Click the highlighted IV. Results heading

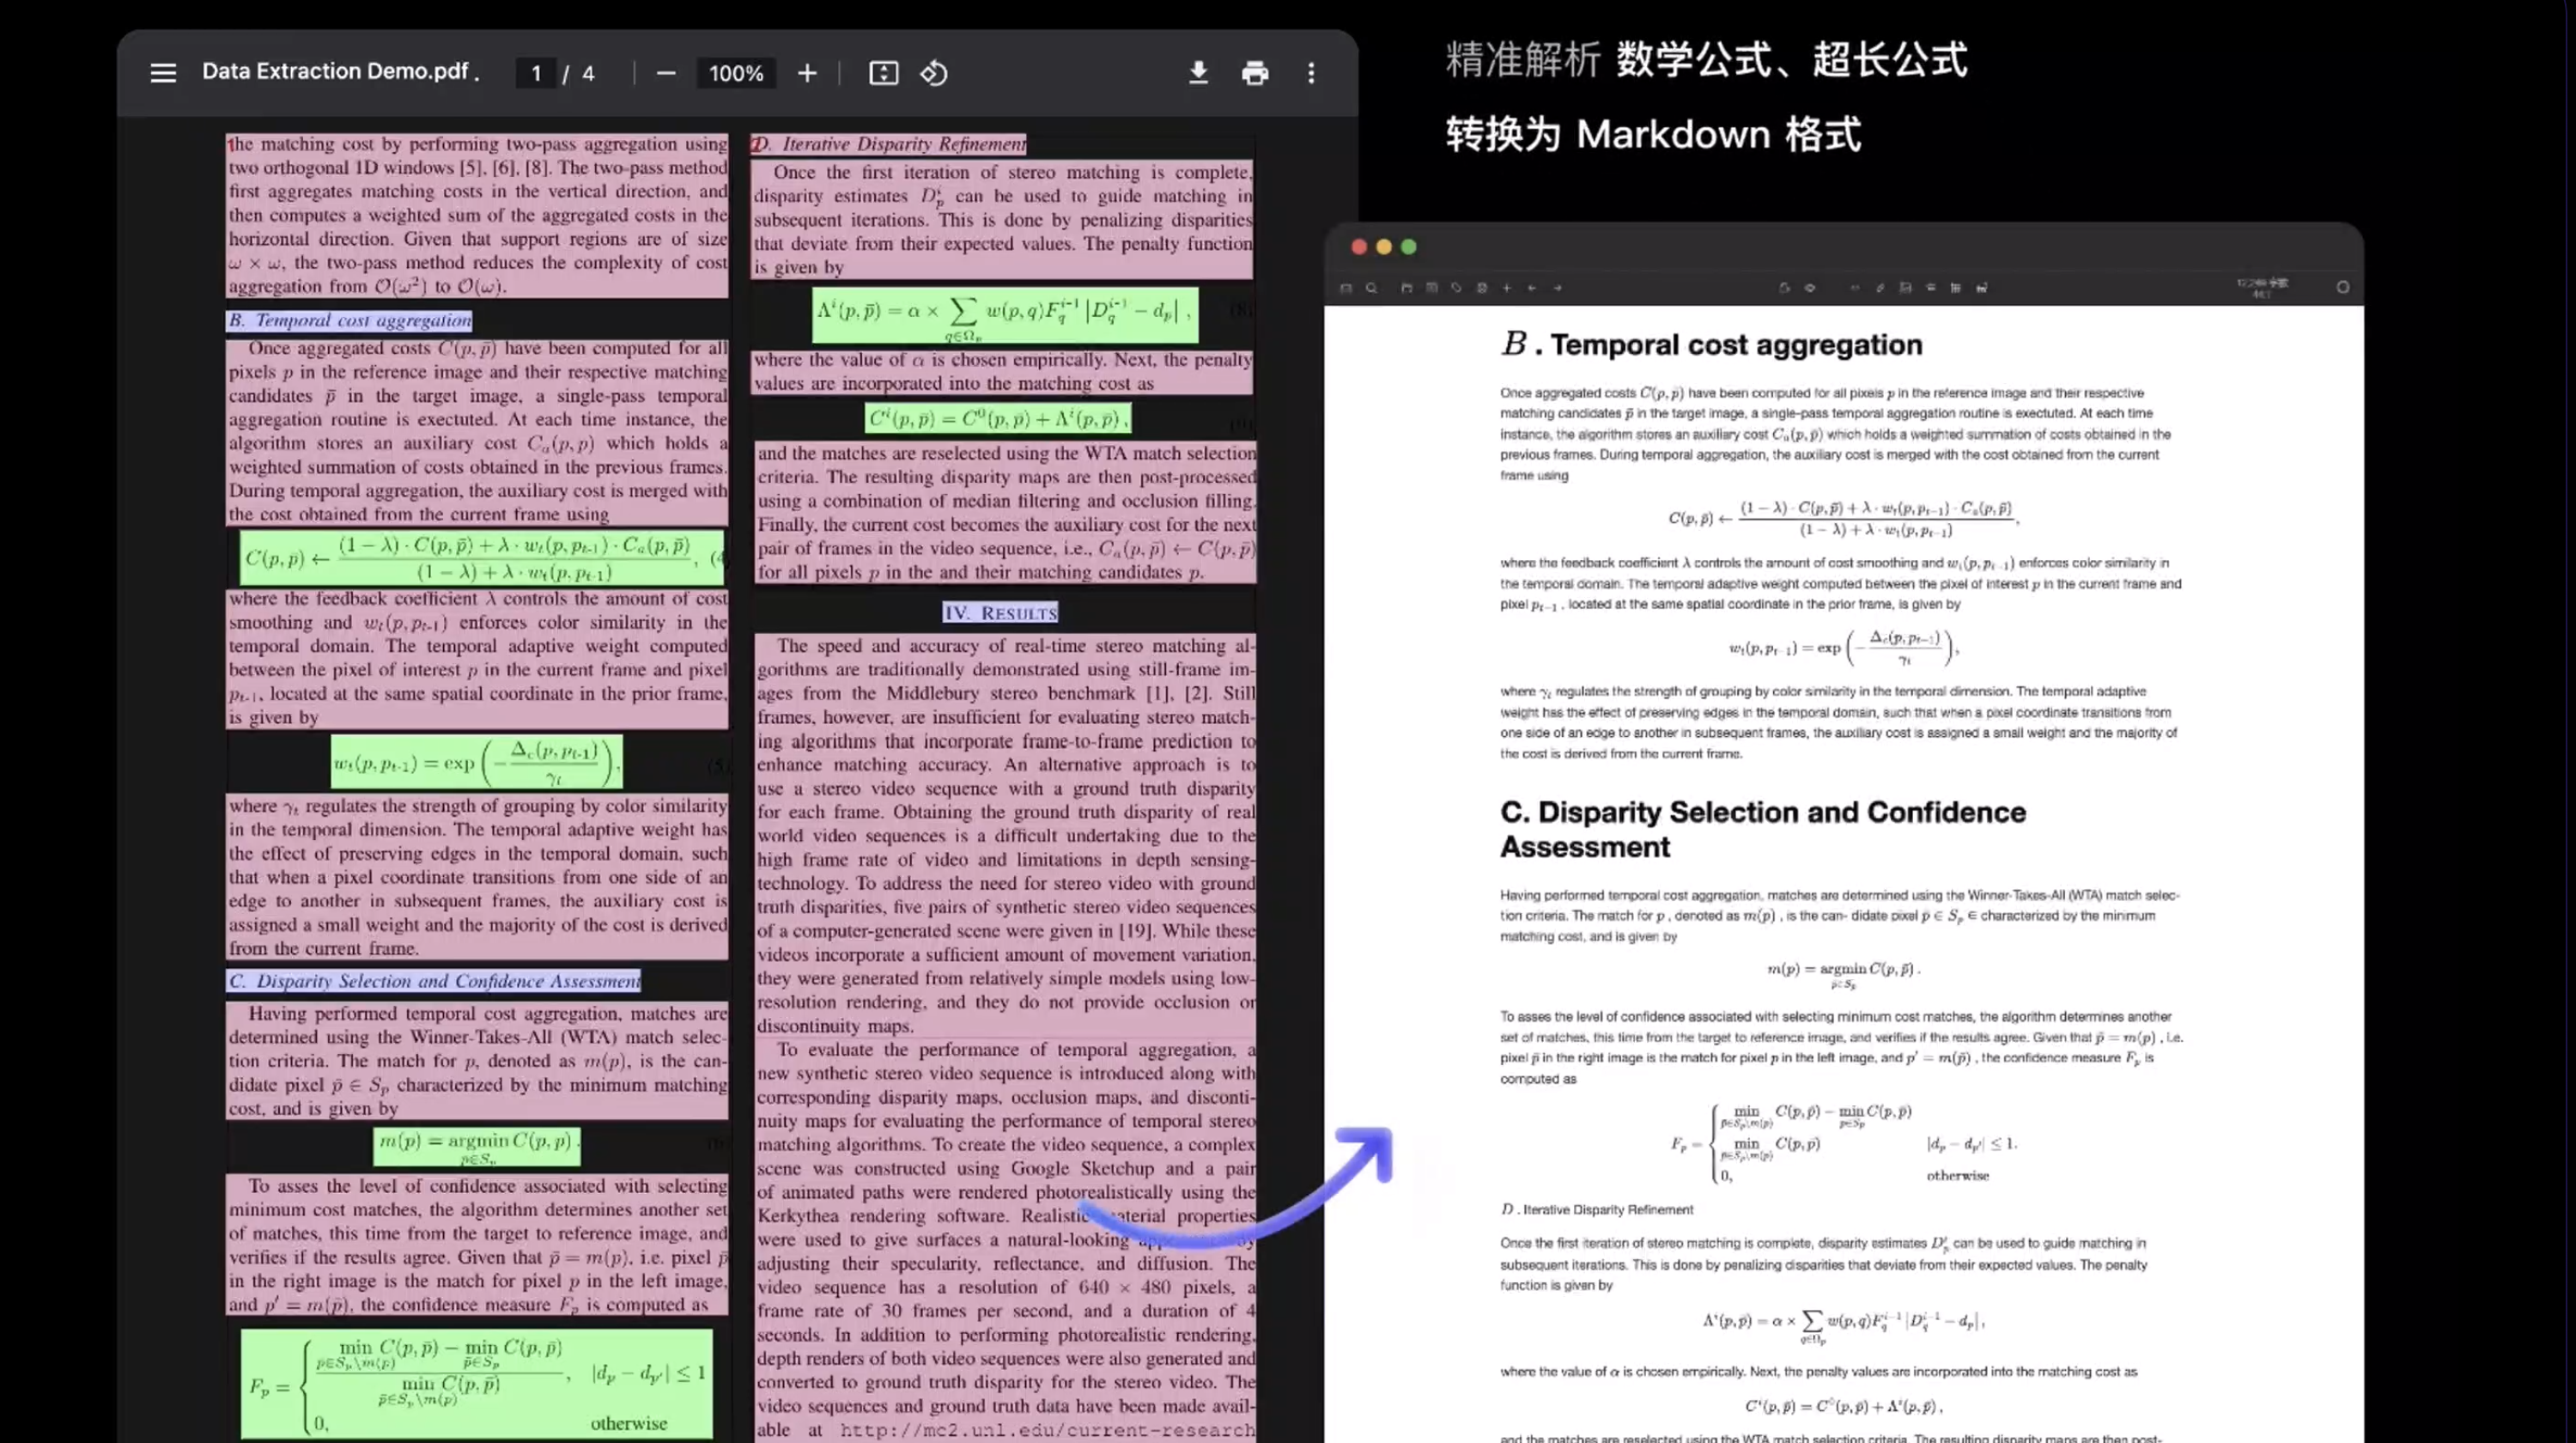coord(1000,612)
